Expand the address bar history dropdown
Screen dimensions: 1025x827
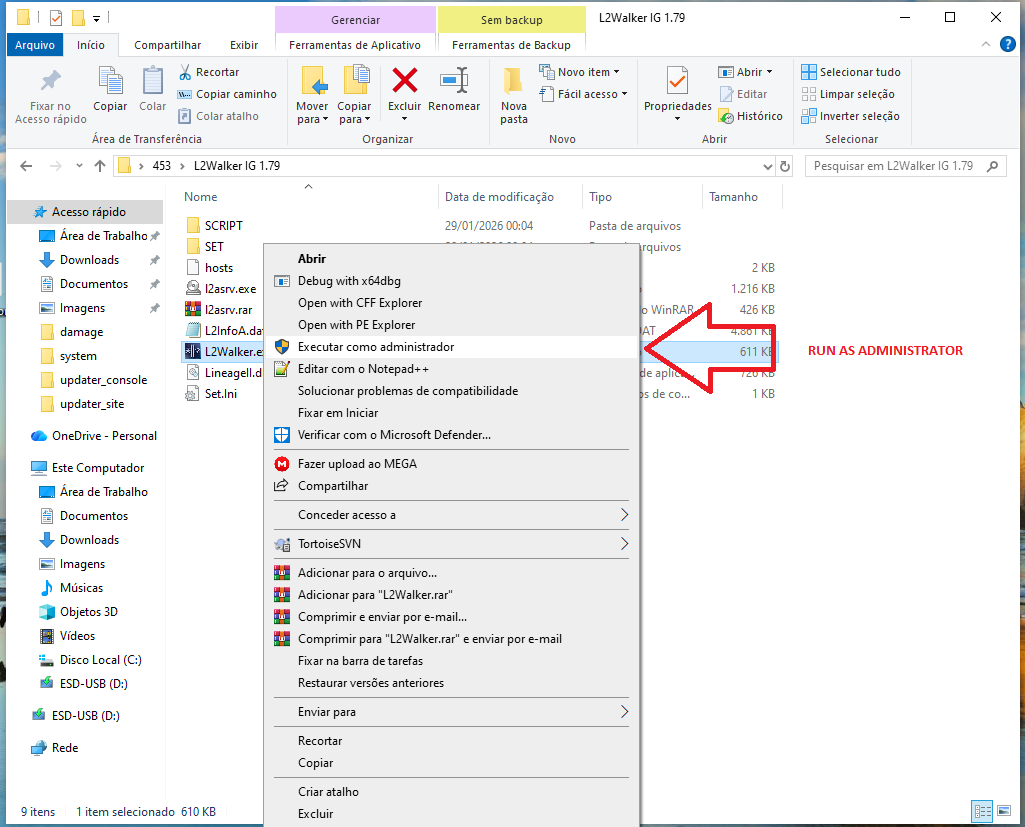tap(767, 166)
